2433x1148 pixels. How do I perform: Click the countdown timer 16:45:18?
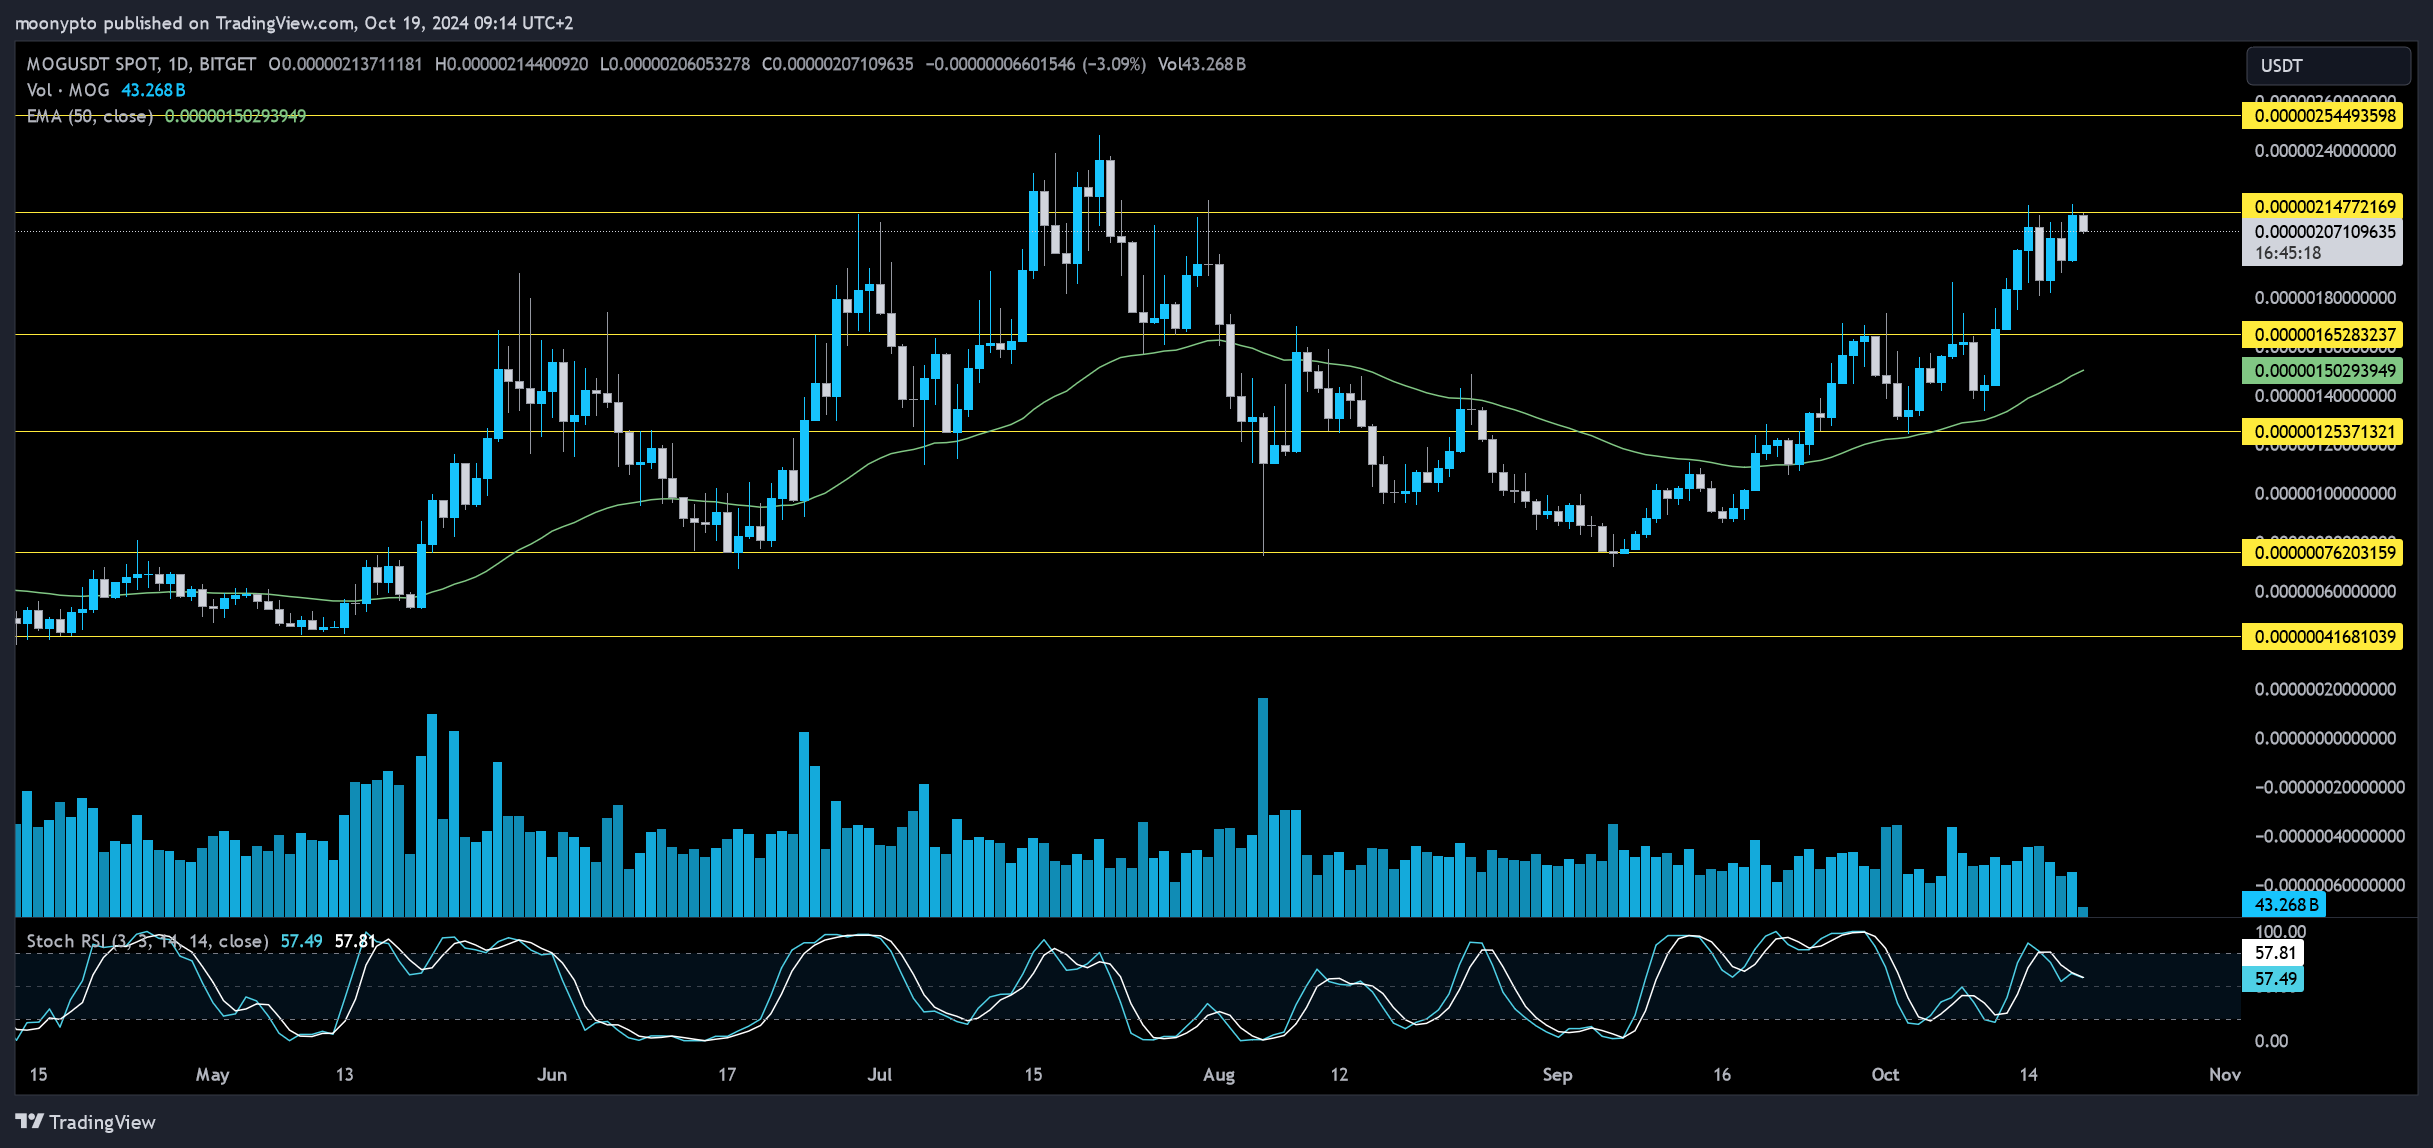tap(2288, 253)
